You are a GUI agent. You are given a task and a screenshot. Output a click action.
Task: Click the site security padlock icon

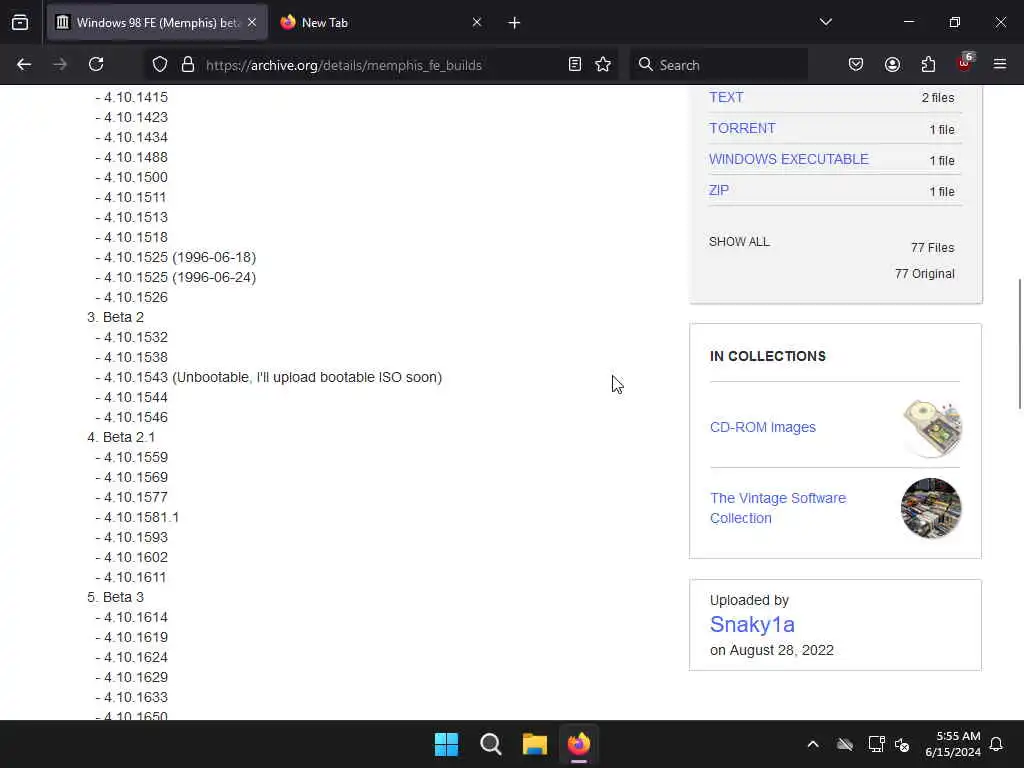pos(188,65)
